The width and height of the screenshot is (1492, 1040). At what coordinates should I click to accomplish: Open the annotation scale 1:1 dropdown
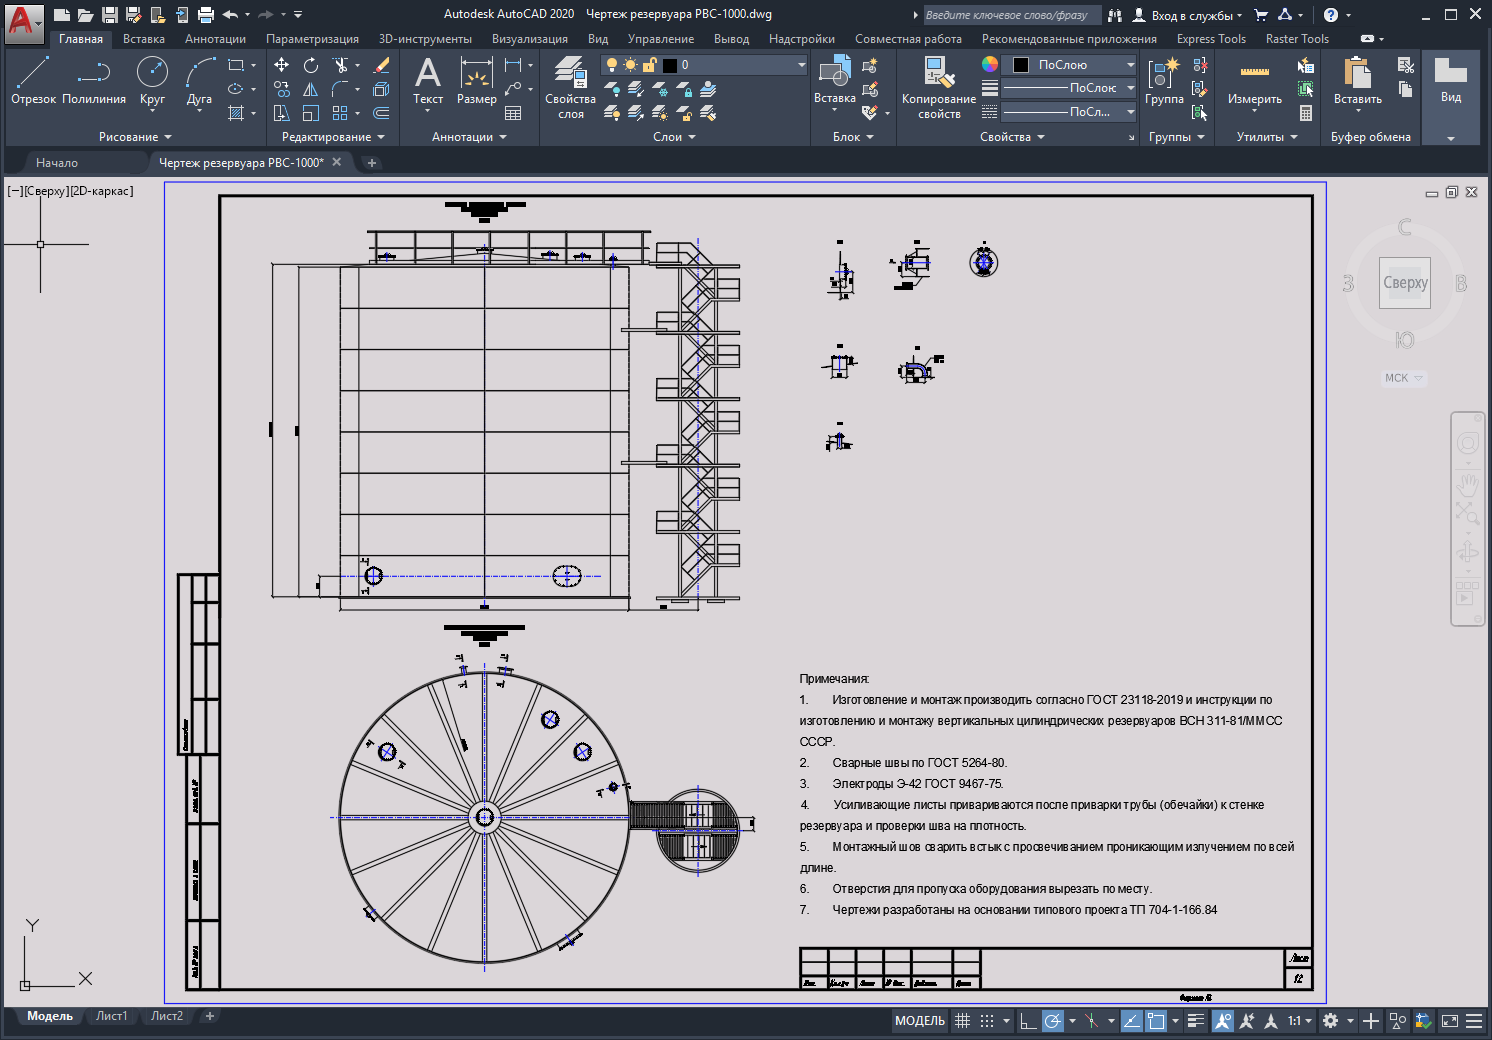coord(1299,1021)
